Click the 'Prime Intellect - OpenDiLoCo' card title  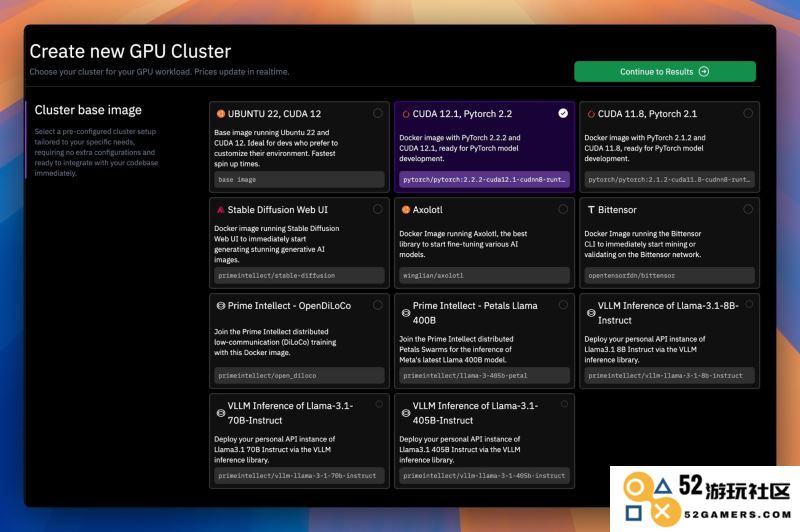(289, 306)
